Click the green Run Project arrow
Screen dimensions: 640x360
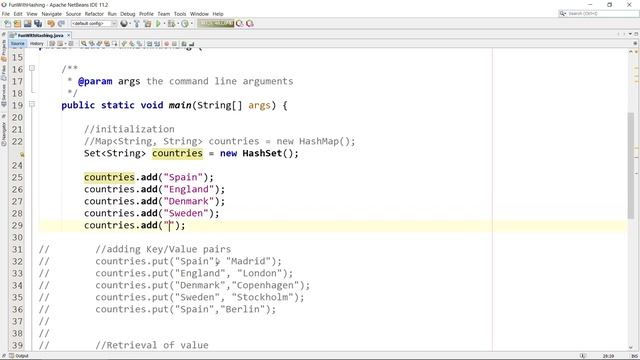[158, 24]
